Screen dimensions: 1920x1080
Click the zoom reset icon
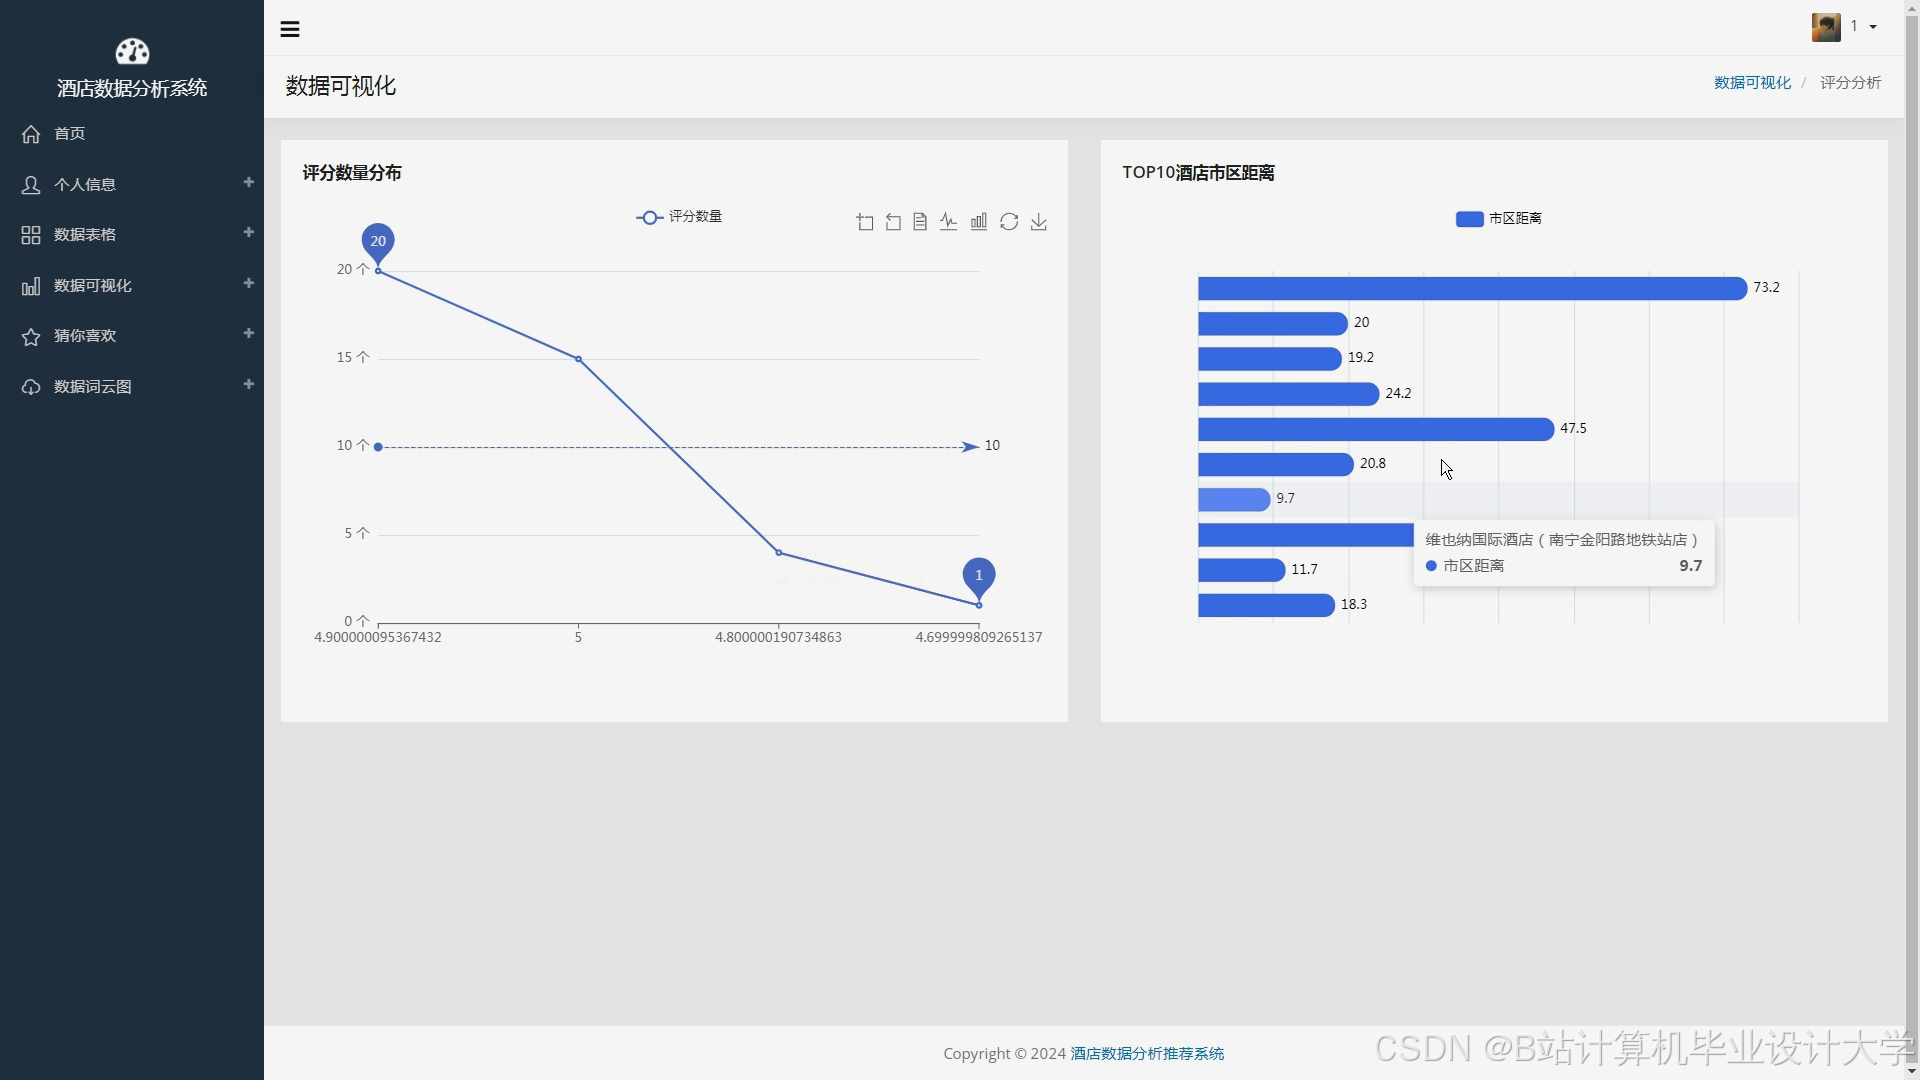pyautogui.click(x=893, y=222)
